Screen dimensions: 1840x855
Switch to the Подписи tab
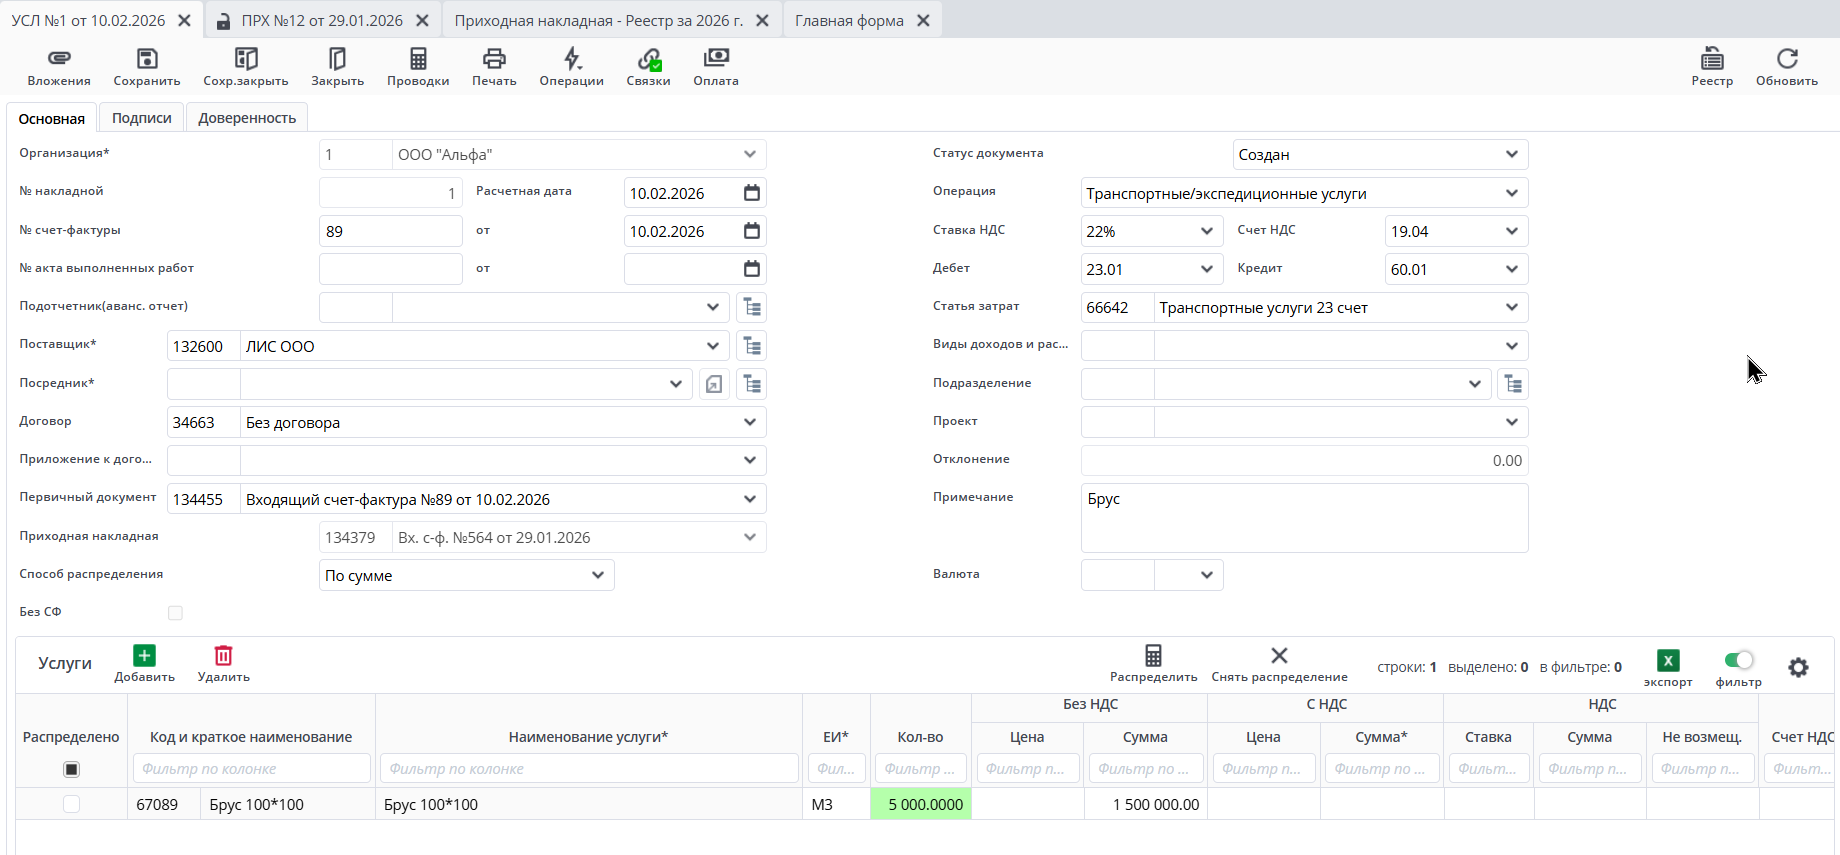tap(141, 118)
